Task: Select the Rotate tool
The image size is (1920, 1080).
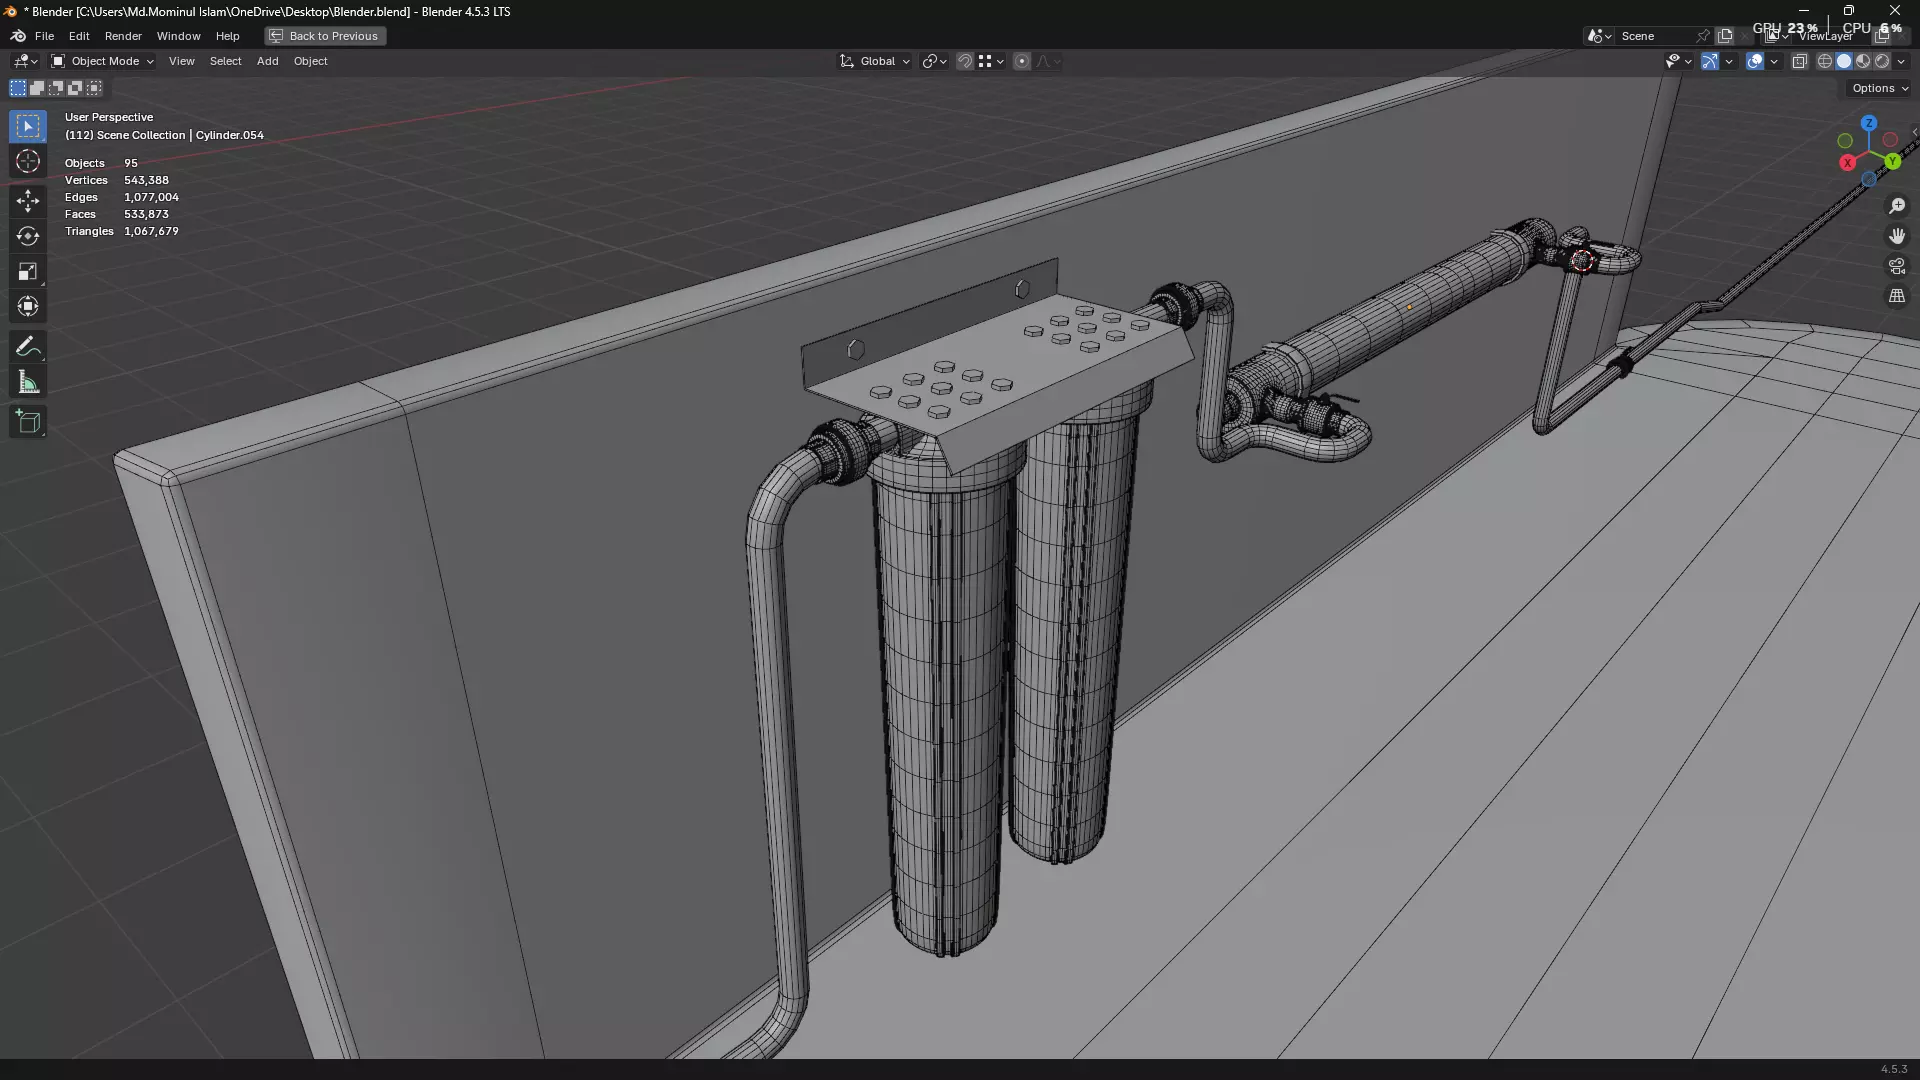Action: 28,236
